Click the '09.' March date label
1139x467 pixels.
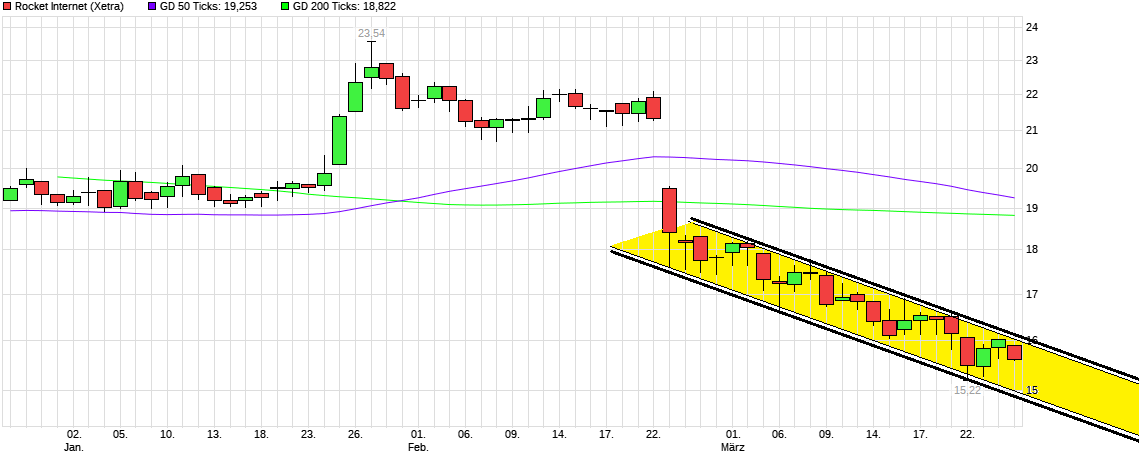[x=826, y=434]
